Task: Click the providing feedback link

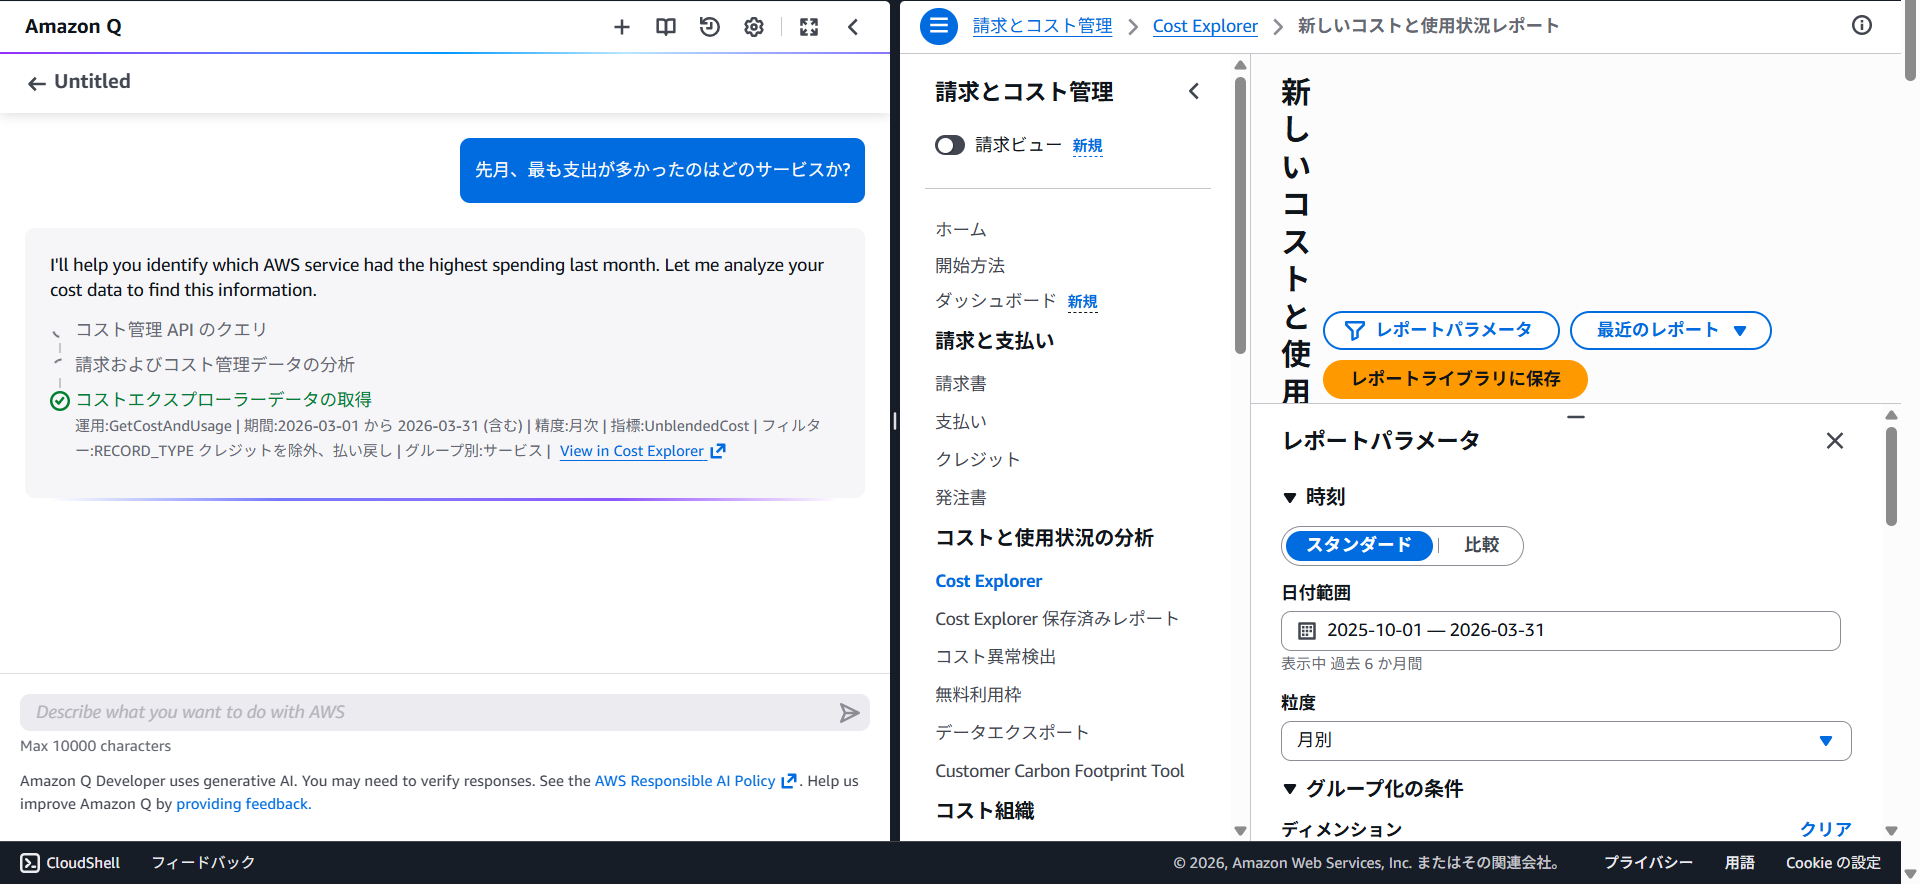Action: pyautogui.click(x=242, y=804)
